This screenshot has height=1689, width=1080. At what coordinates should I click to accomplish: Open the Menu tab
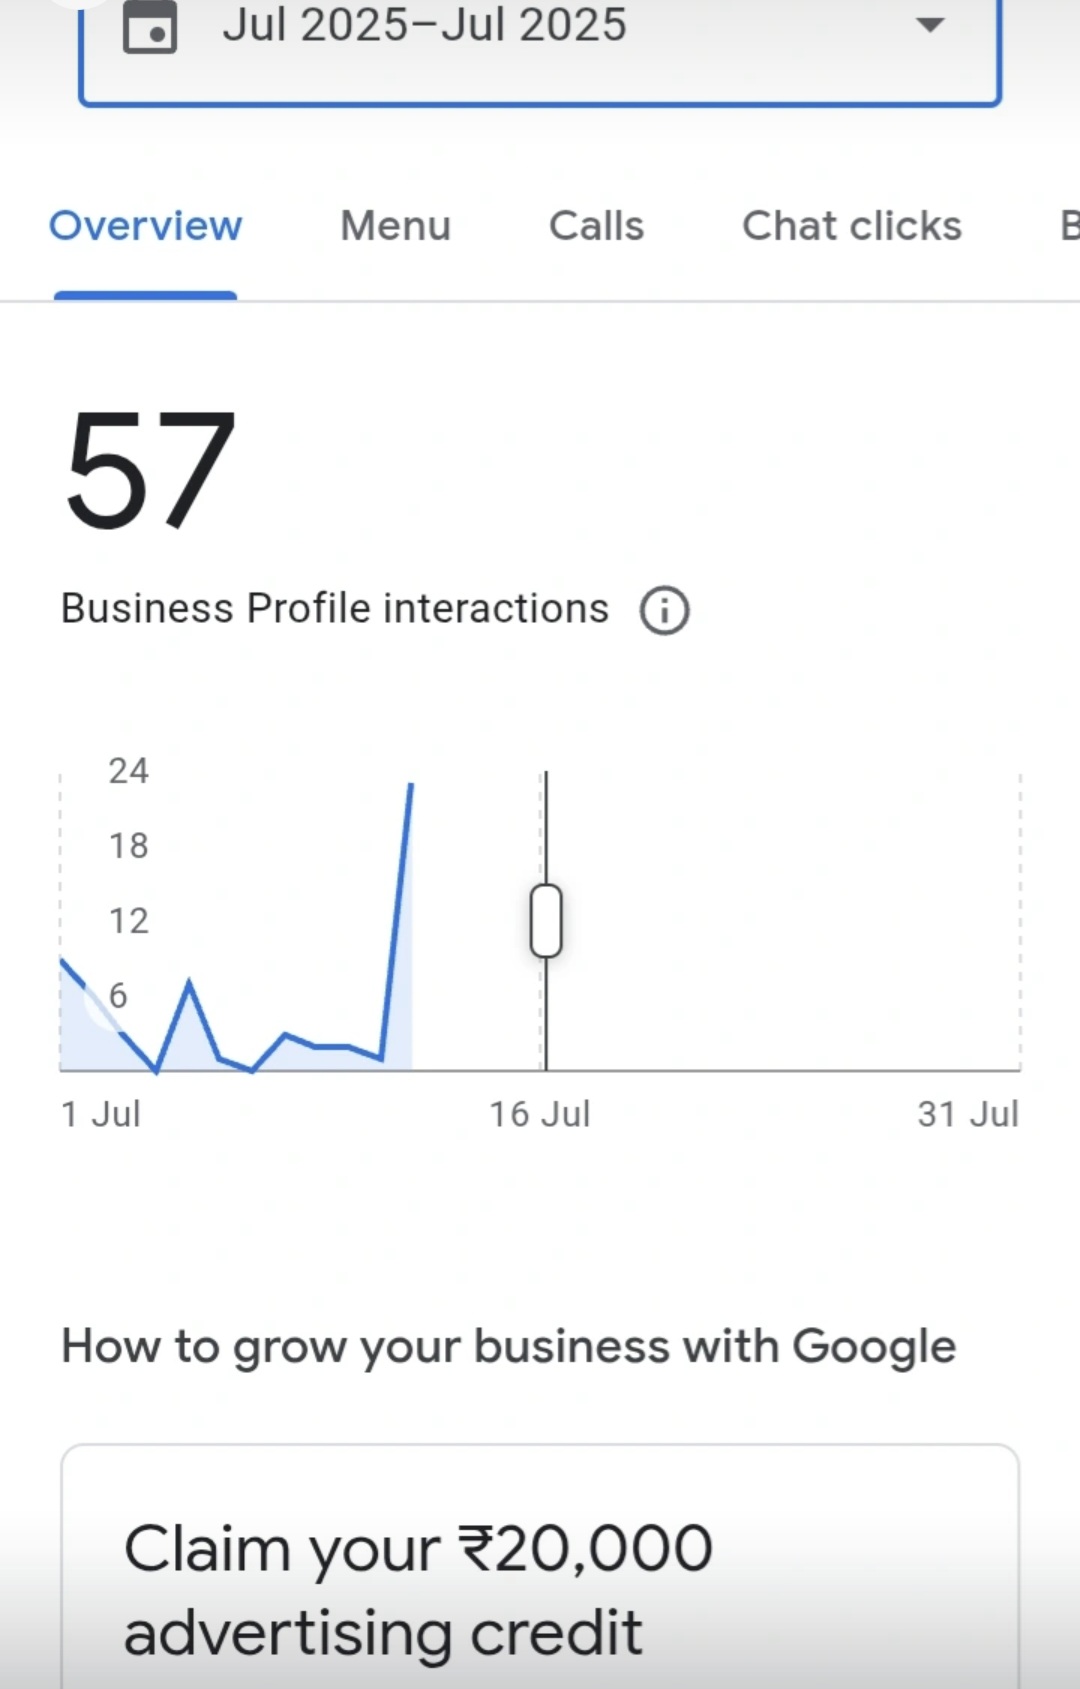click(396, 226)
